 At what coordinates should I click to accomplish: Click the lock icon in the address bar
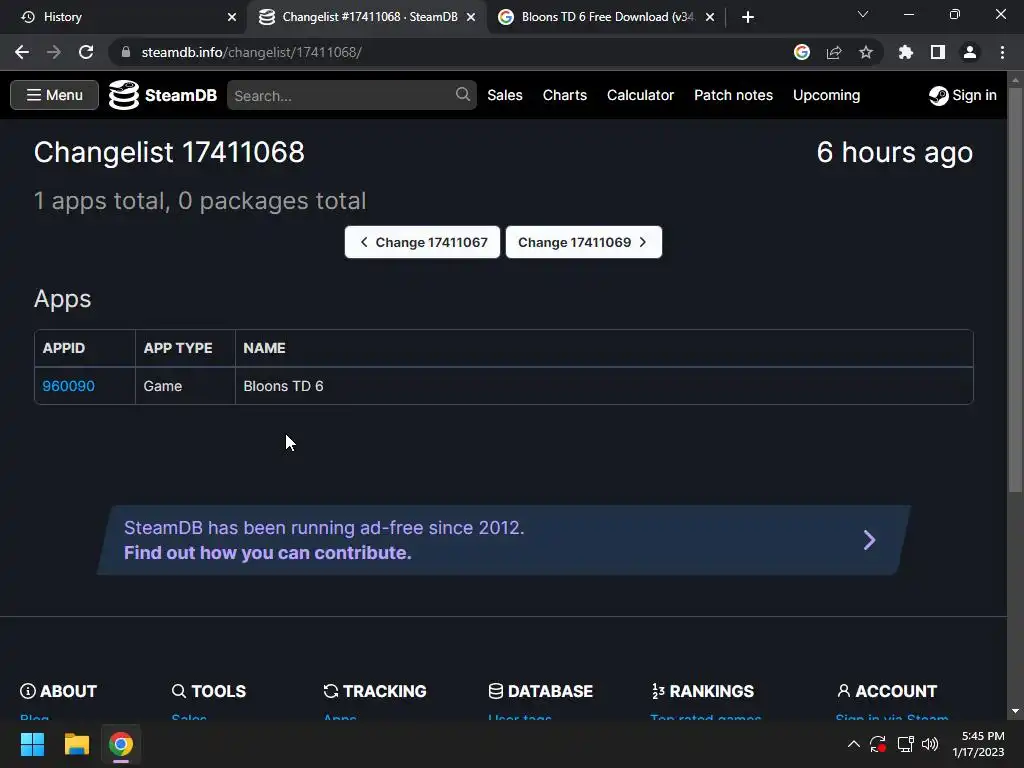[x=125, y=52]
